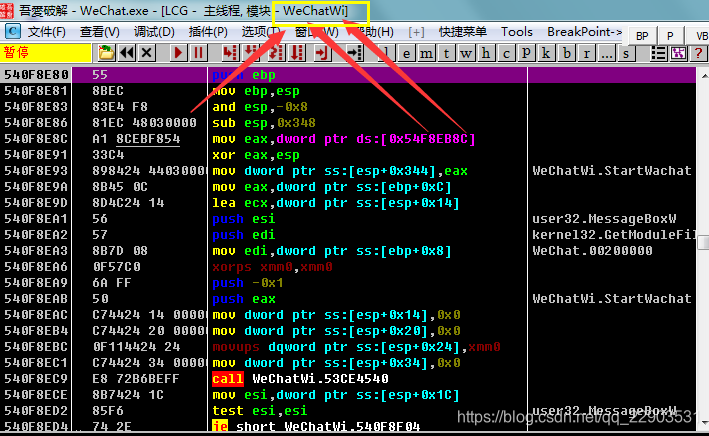This screenshot has height=436, width=709.
Task: Open Run trace window (... button)
Action: click(x=606, y=53)
